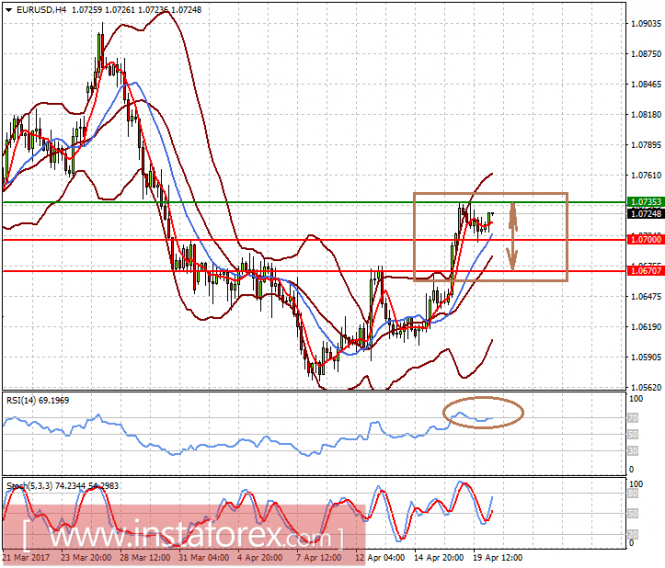This screenshot has width=665, height=568.
Task: Select the brown ellipse on the RSI panel
Action: (x=483, y=412)
